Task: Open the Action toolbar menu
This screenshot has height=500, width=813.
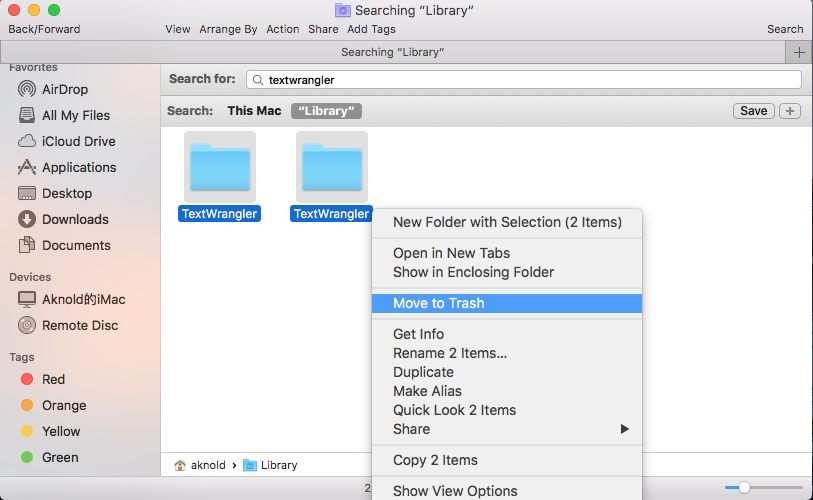Action: (283, 29)
